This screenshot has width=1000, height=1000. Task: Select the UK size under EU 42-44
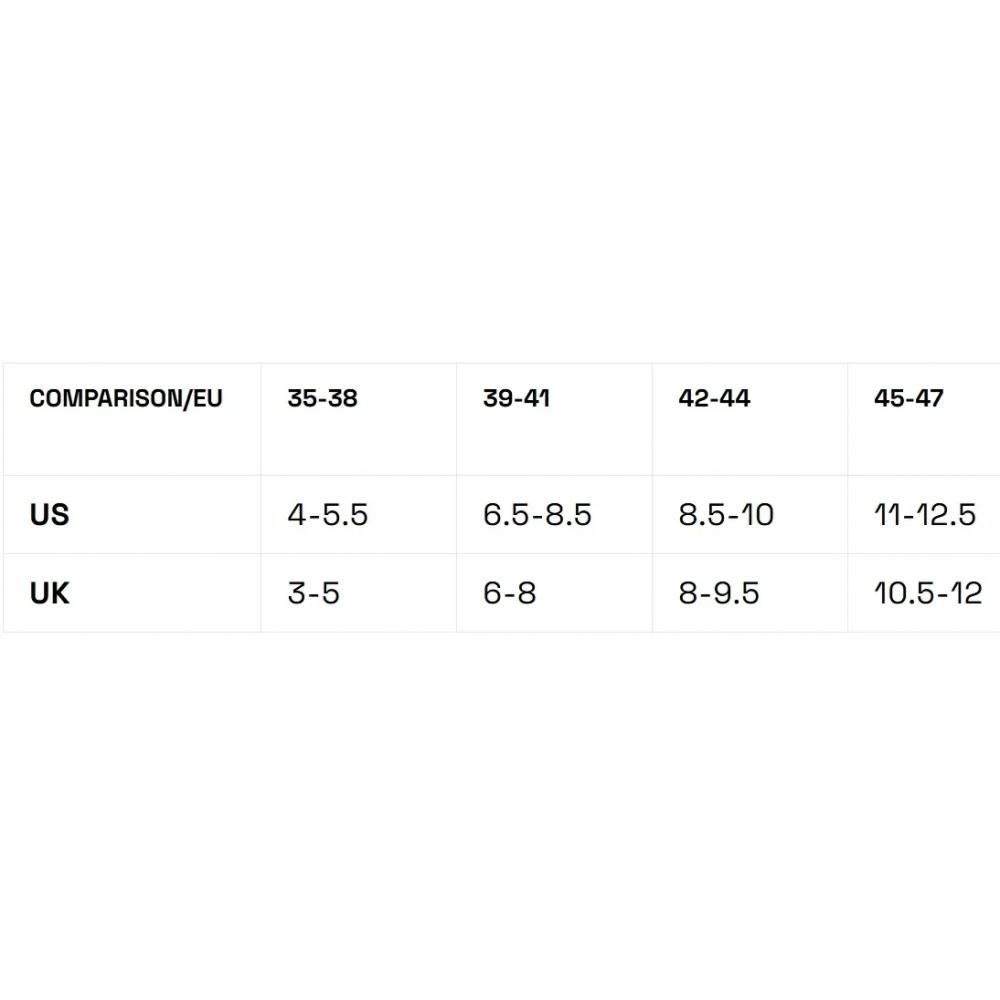(718, 593)
